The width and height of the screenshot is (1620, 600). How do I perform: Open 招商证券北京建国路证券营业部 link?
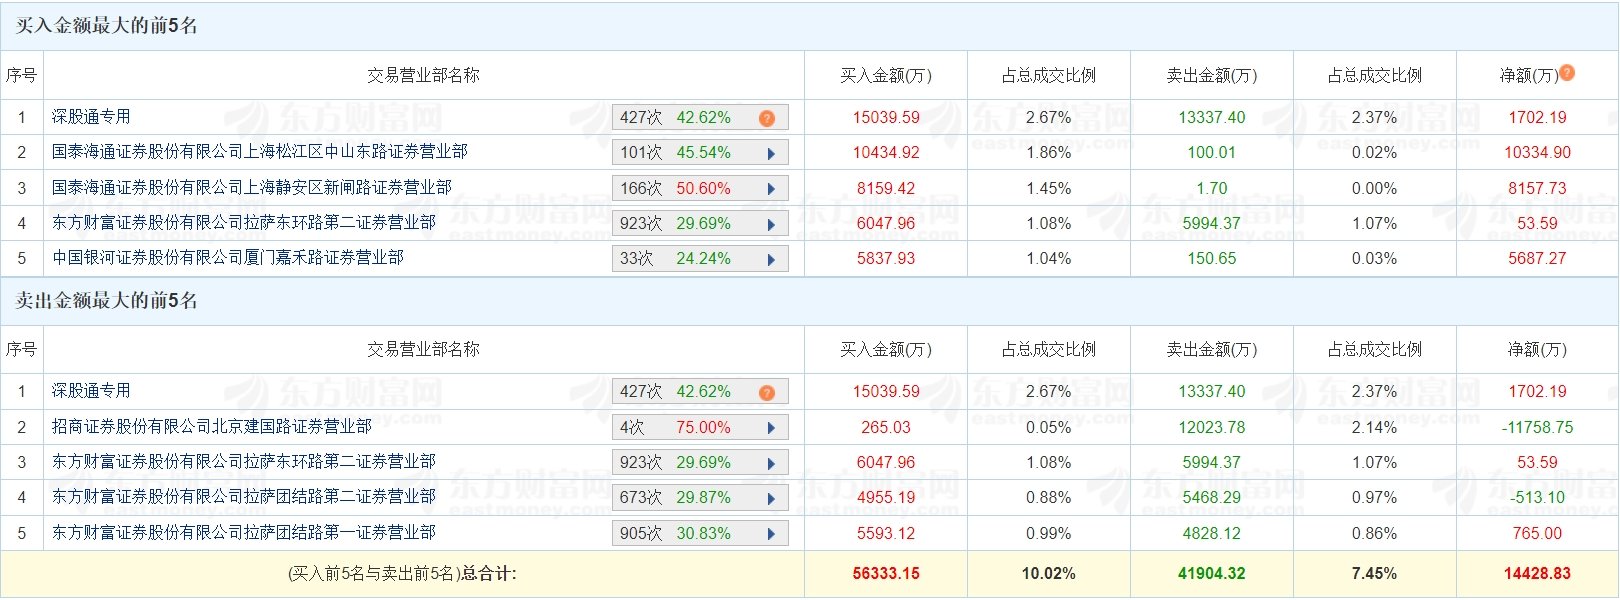212,426
